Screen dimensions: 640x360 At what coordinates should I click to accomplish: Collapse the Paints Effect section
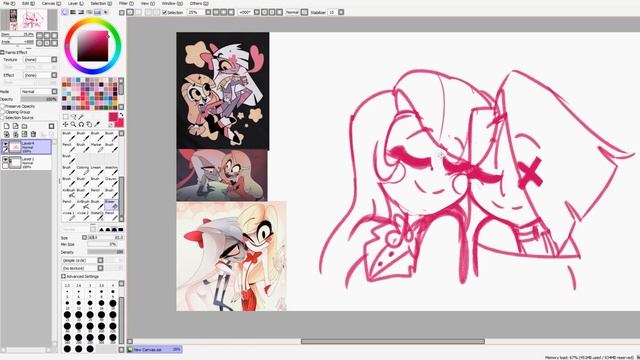click(x=2, y=52)
